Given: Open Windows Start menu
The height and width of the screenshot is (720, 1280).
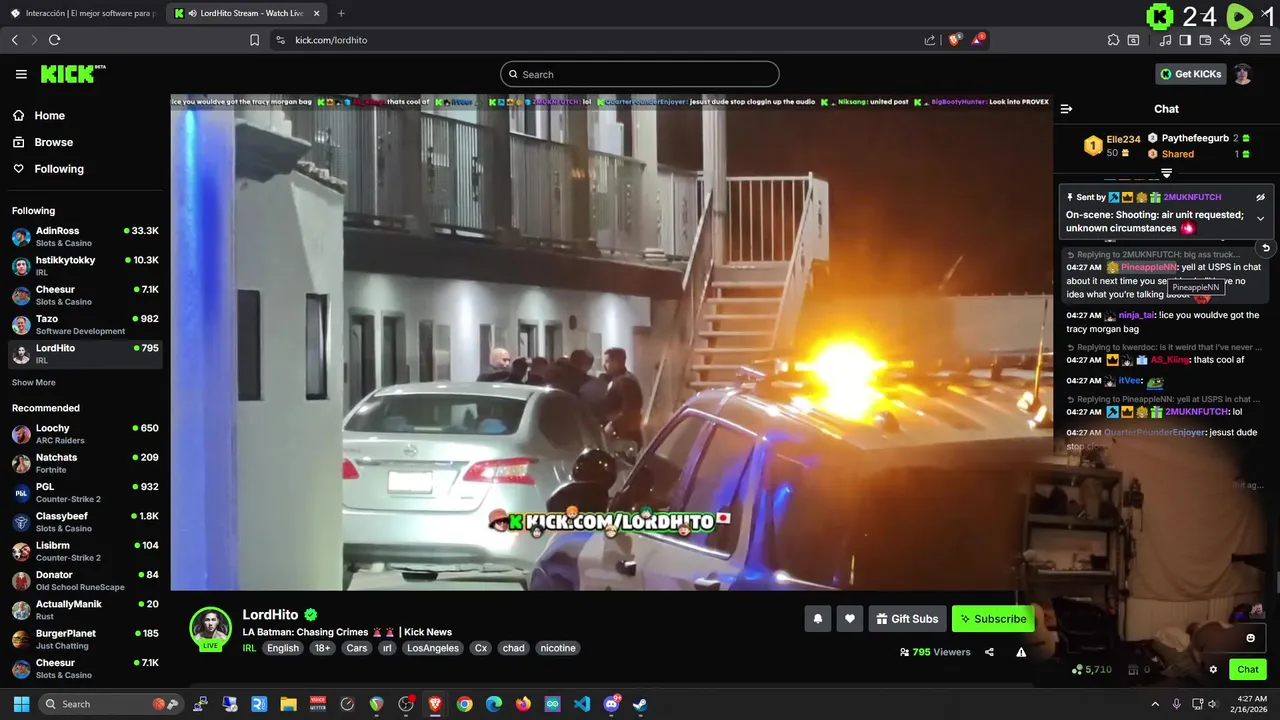Looking at the screenshot, I should [21, 704].
